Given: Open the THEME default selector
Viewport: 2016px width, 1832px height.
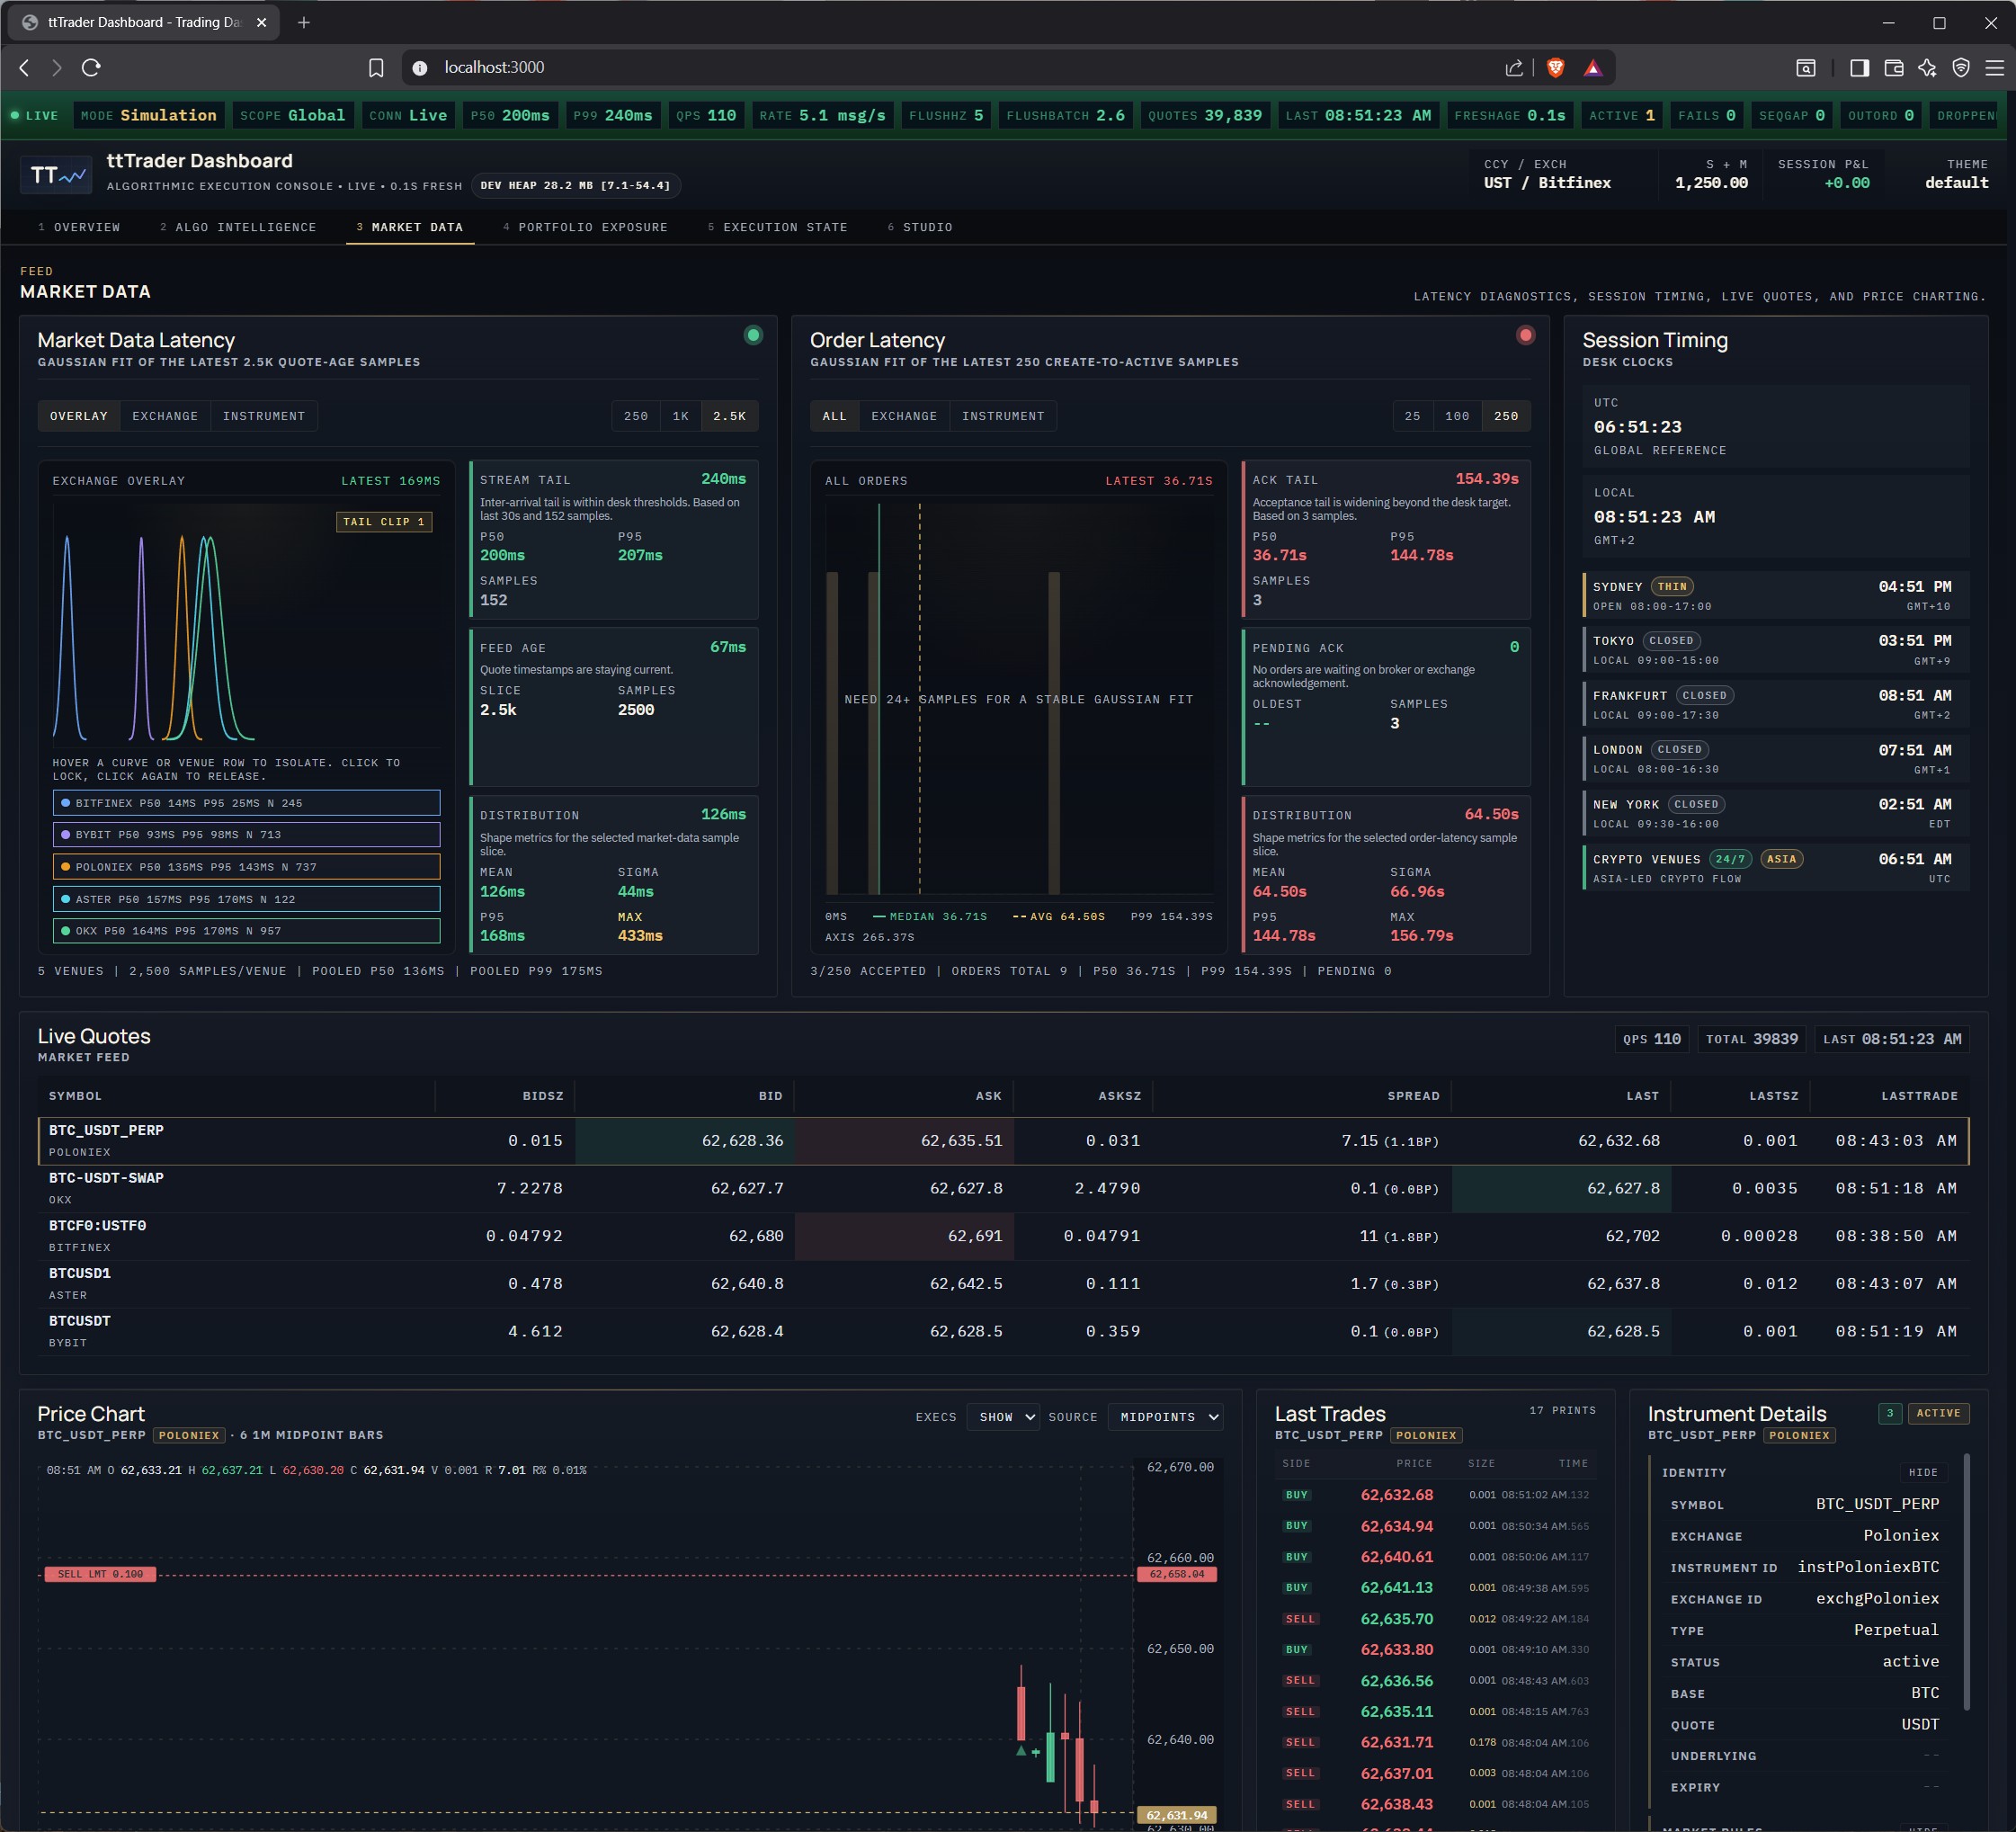Looking at the screenshot, I should pyautogui.click(x=1956, y=174).
